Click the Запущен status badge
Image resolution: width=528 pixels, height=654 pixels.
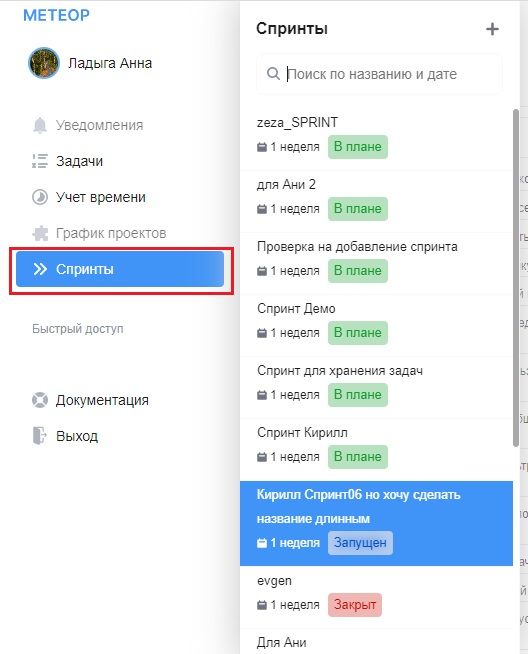360,543
